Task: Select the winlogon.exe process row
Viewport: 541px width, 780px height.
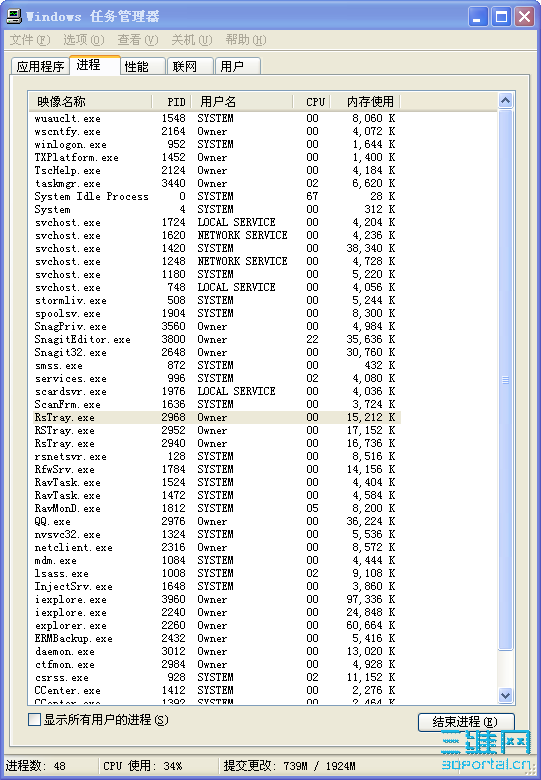Action: [x=217, y=144]
